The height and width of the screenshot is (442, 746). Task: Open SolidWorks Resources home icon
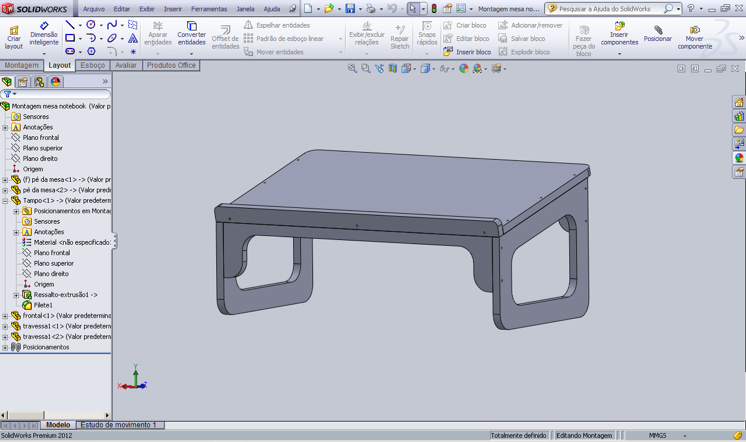[x=739, y=102]
